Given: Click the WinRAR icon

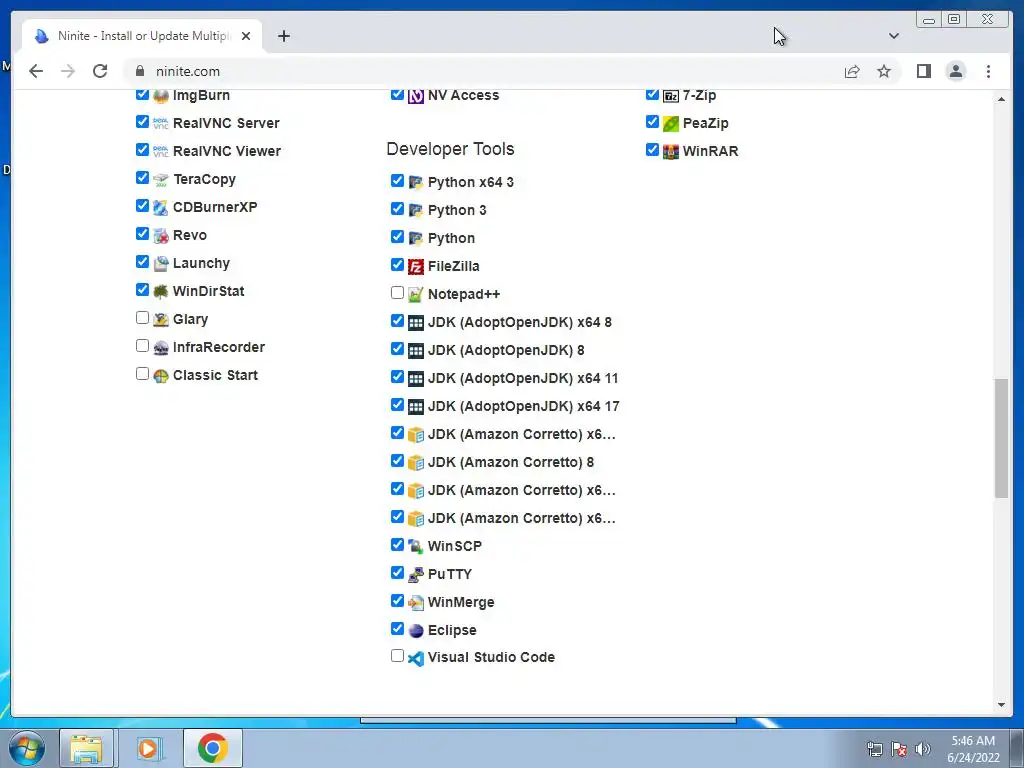Looking at the screenshot, I should (671, 152).
